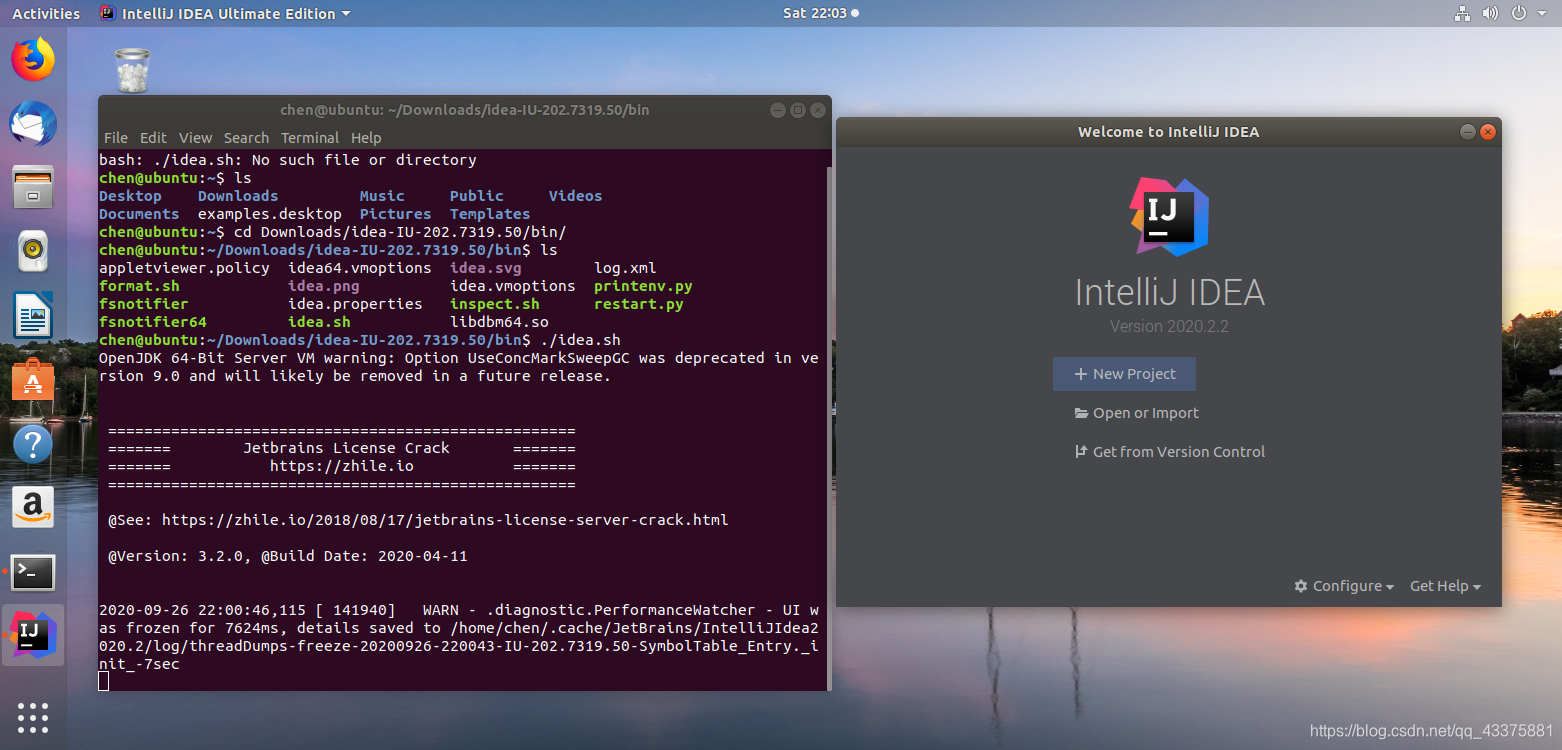The height and width of the screenshot is (750, 1562).
Task: Open the Amazon launcher in the dock
Action: 33,507
